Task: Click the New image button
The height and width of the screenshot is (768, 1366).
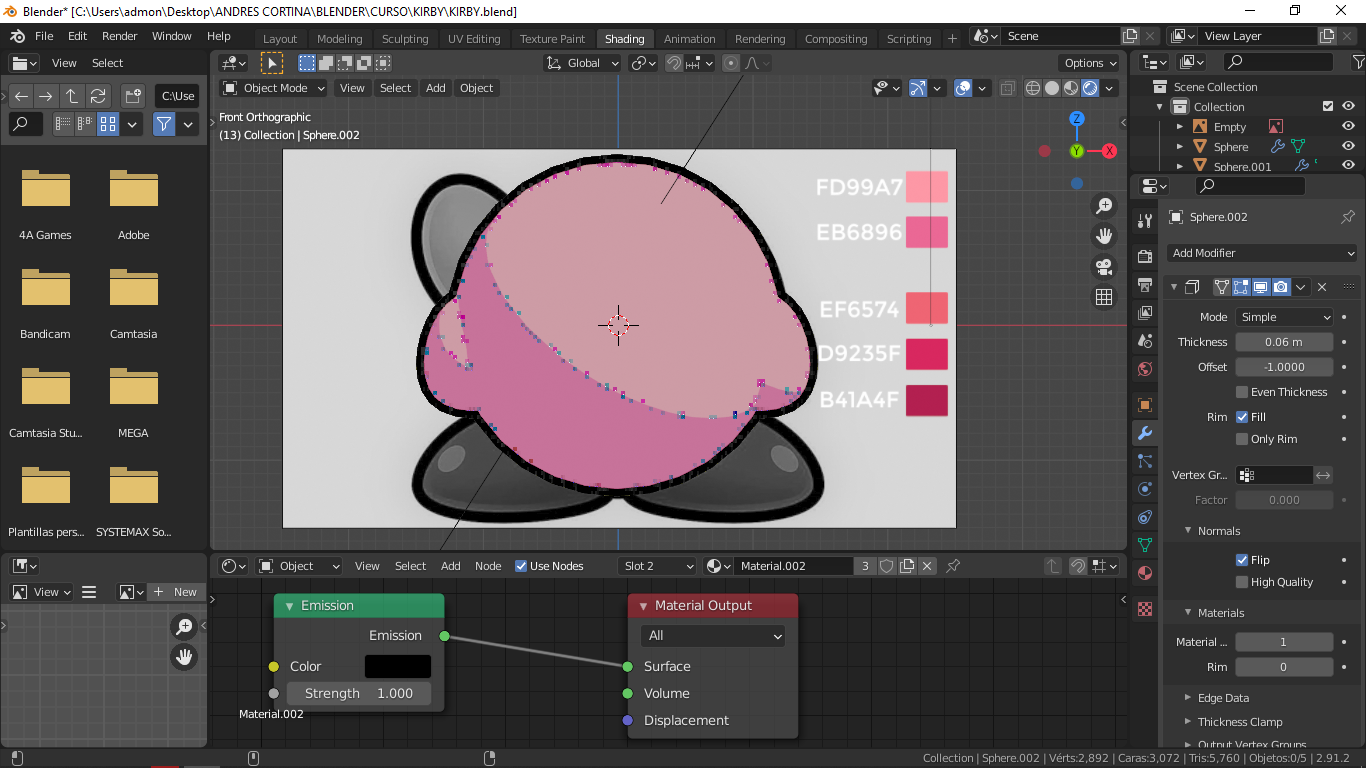Action: [176, 592]
